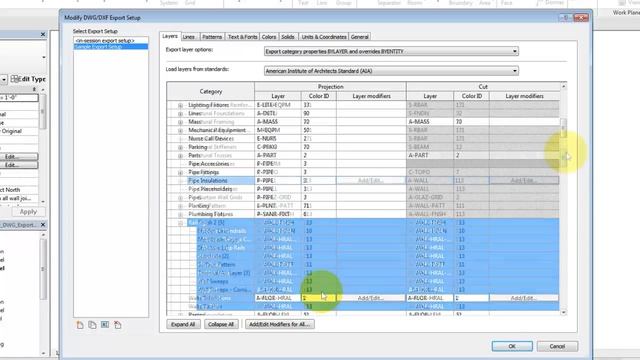Click the Cut A-PART layer cell
640x360 pixels.
(x=430, y=156)
